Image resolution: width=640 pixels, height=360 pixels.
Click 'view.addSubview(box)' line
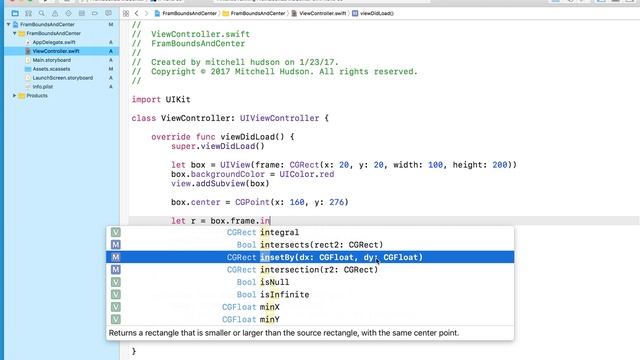click(x=220, y=184)
